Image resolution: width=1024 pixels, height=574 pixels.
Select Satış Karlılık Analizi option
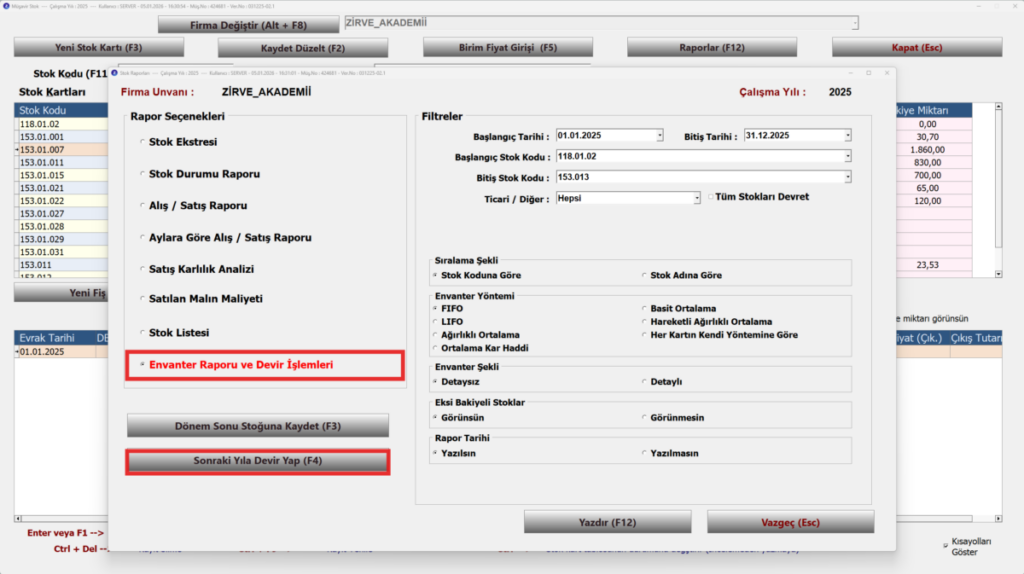pyautogui.click(x=197, y=268)
